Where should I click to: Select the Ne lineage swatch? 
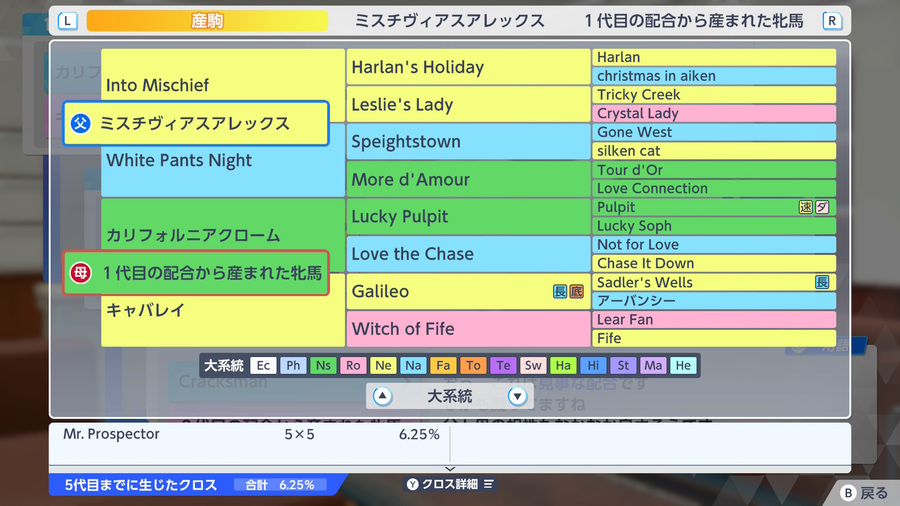(383, 365)
